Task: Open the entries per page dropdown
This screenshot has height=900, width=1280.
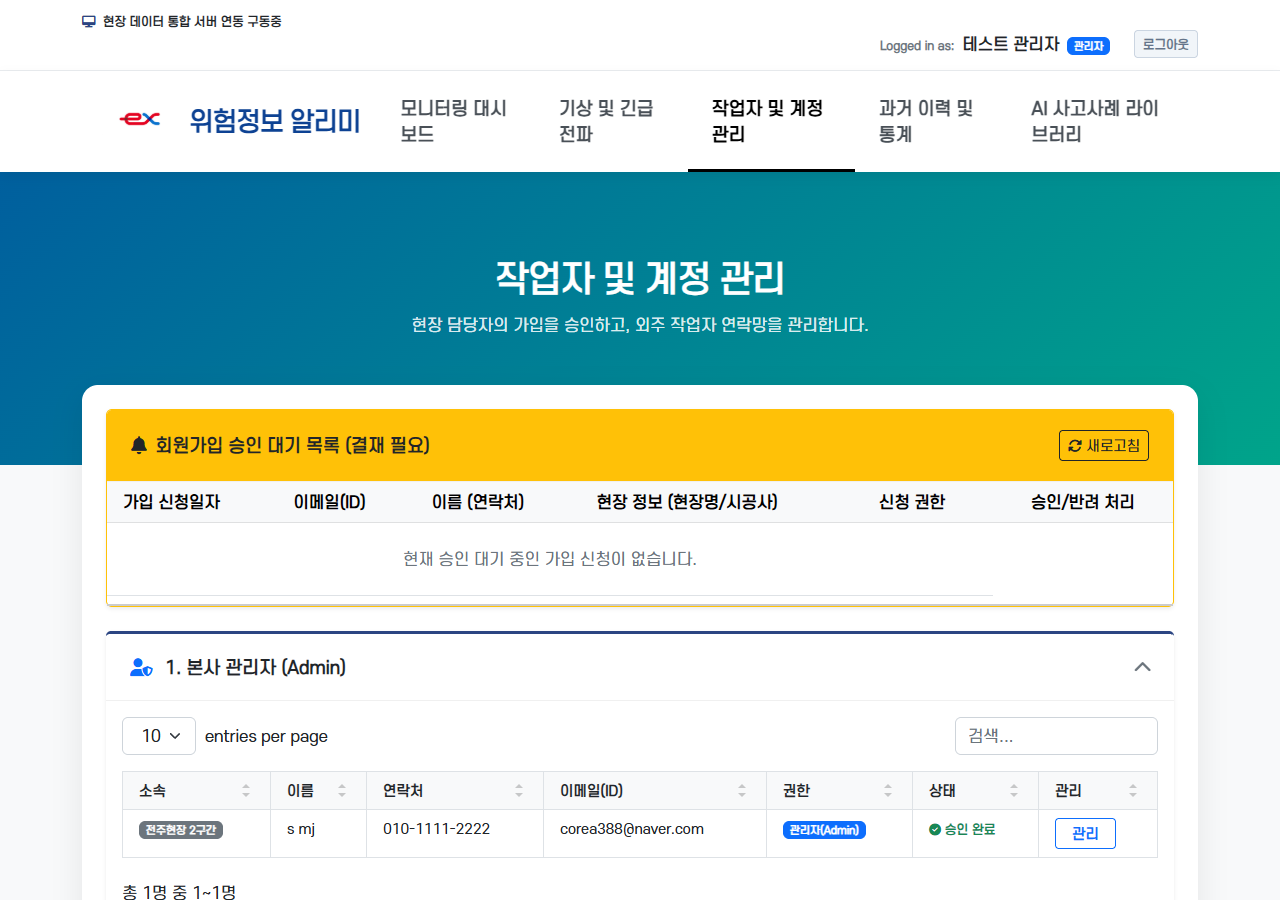Action: pyautogui.click(x=159, y=736)
